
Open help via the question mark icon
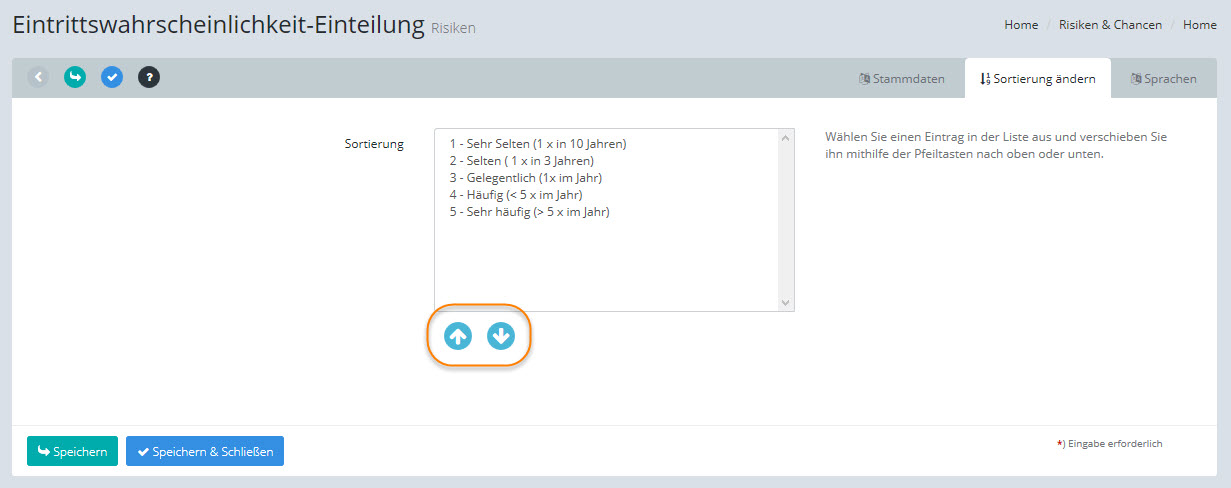click(149, 77)
